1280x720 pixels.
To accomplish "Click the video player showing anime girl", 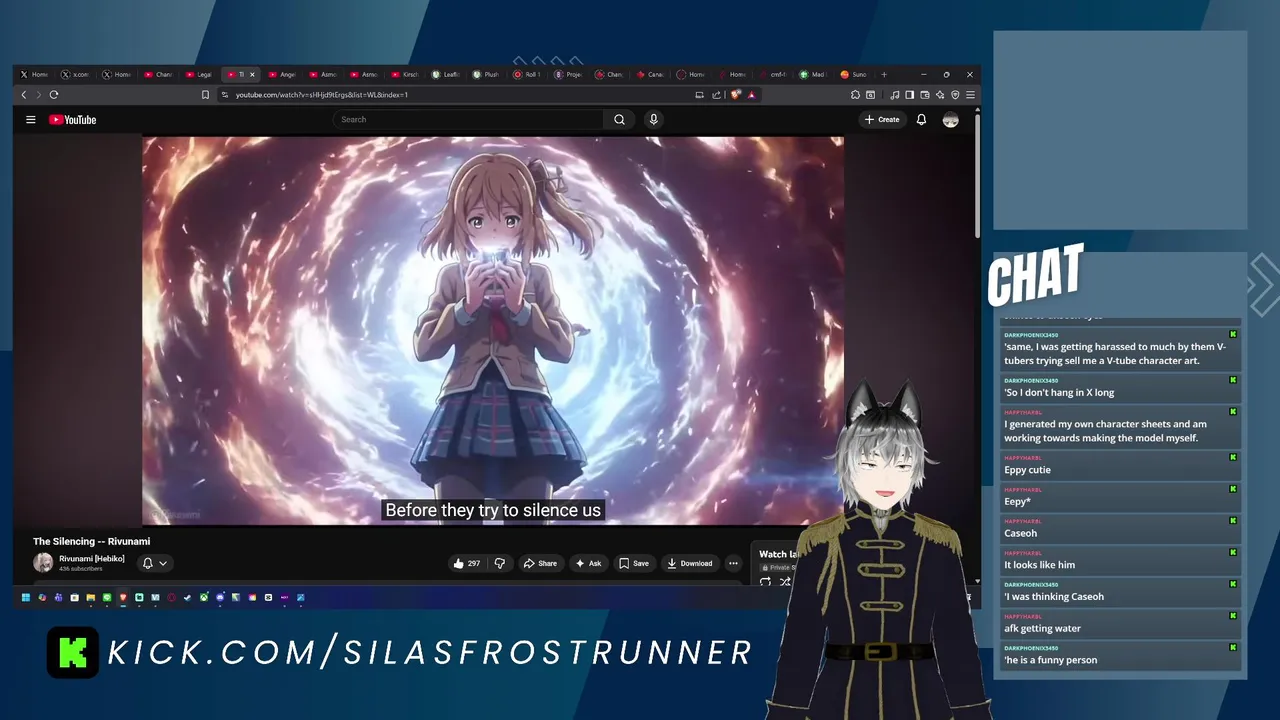I will pos(493,330).
